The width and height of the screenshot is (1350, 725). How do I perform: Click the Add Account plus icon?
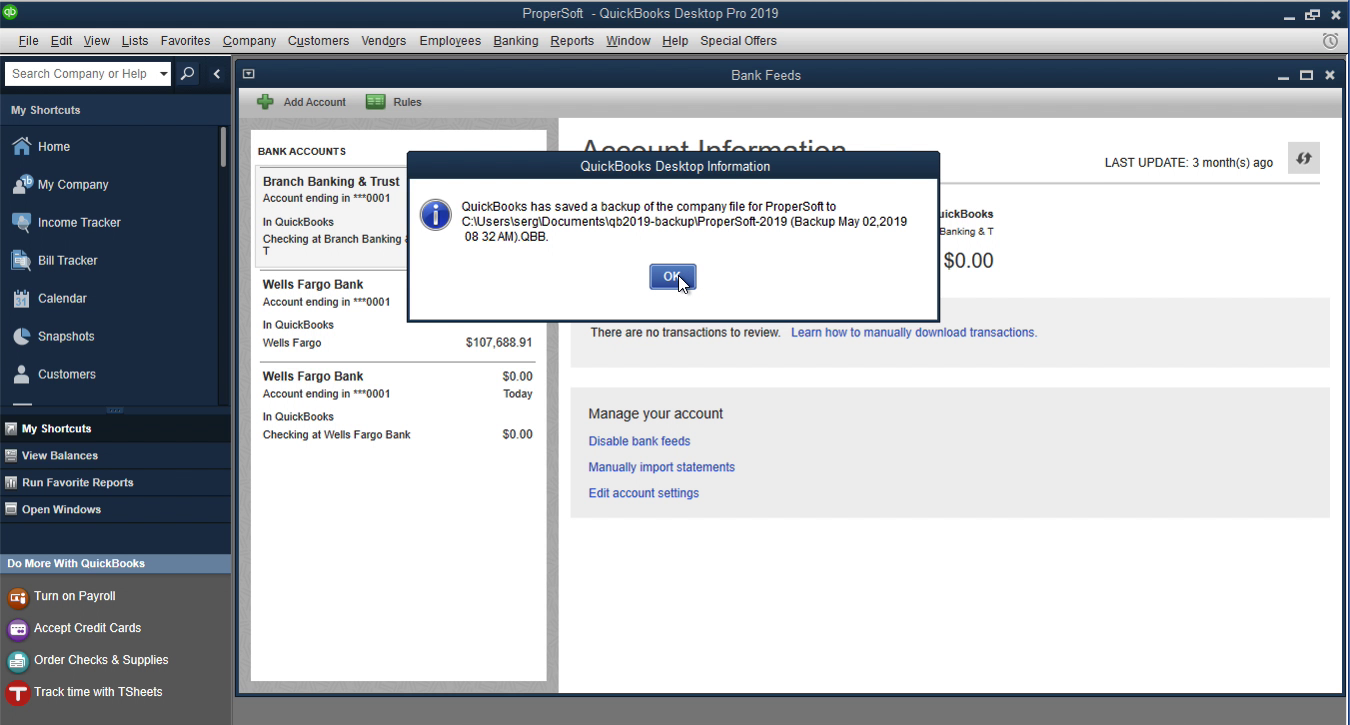pos(265,102)
